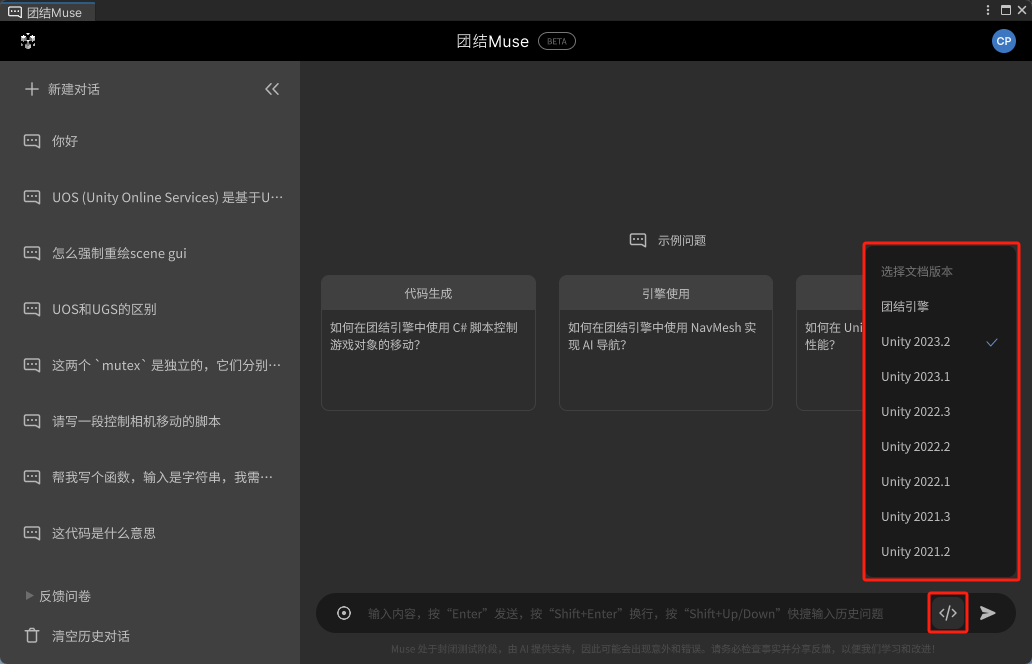Click the circular target icon in input bar
Viewport: 1032px width, 664px height.
coord(343,613)
